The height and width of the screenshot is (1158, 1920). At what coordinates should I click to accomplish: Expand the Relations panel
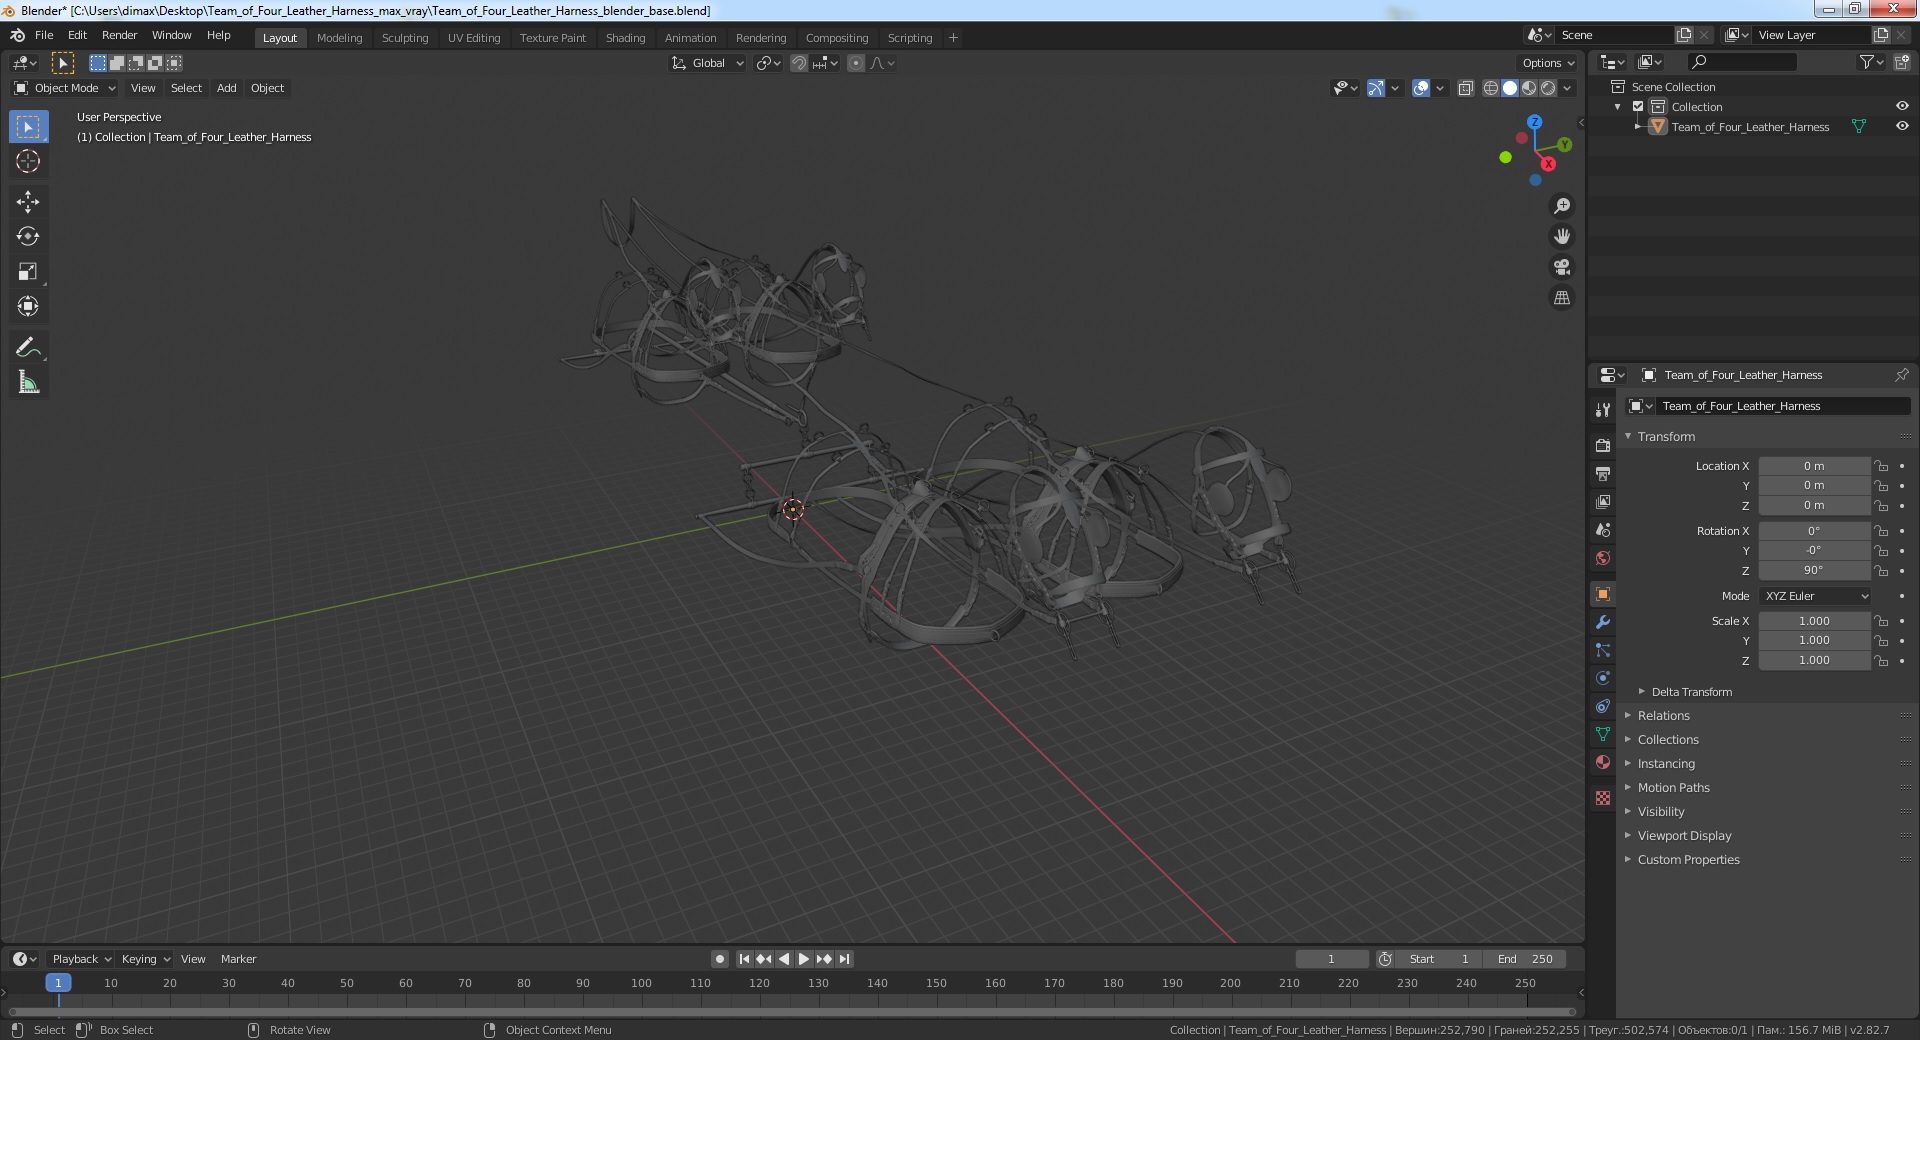1663,716
